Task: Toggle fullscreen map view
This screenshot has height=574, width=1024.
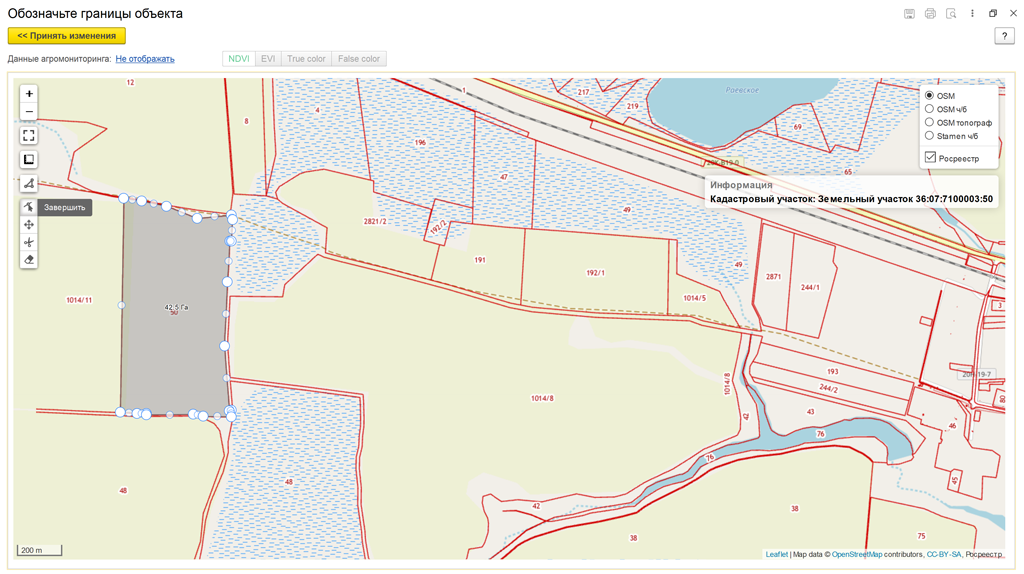Action: (29, 135)
